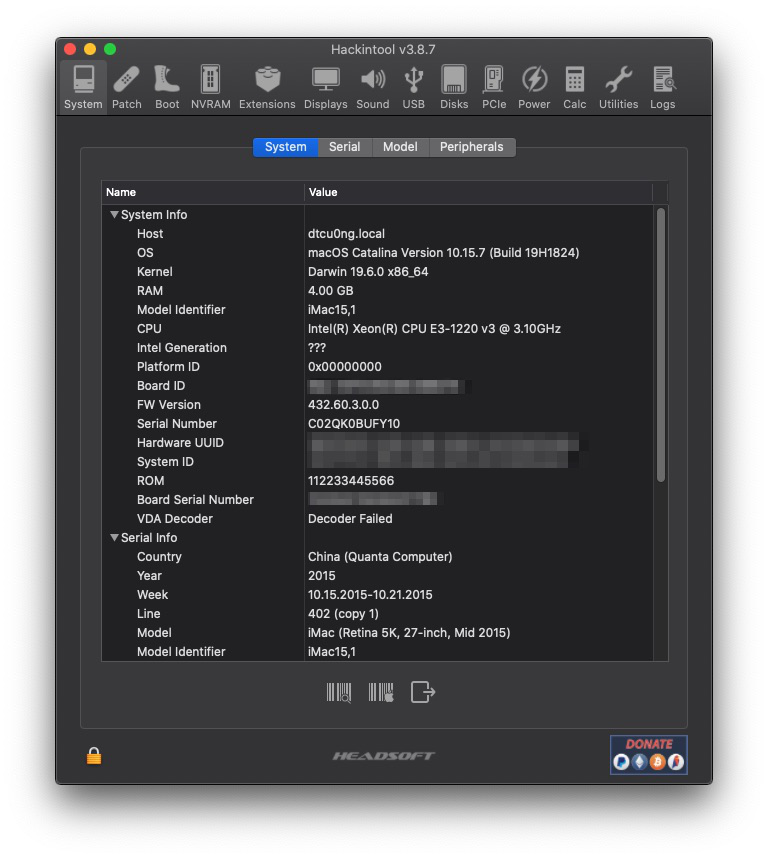Select the CPU row

click(x=377, y=329)
